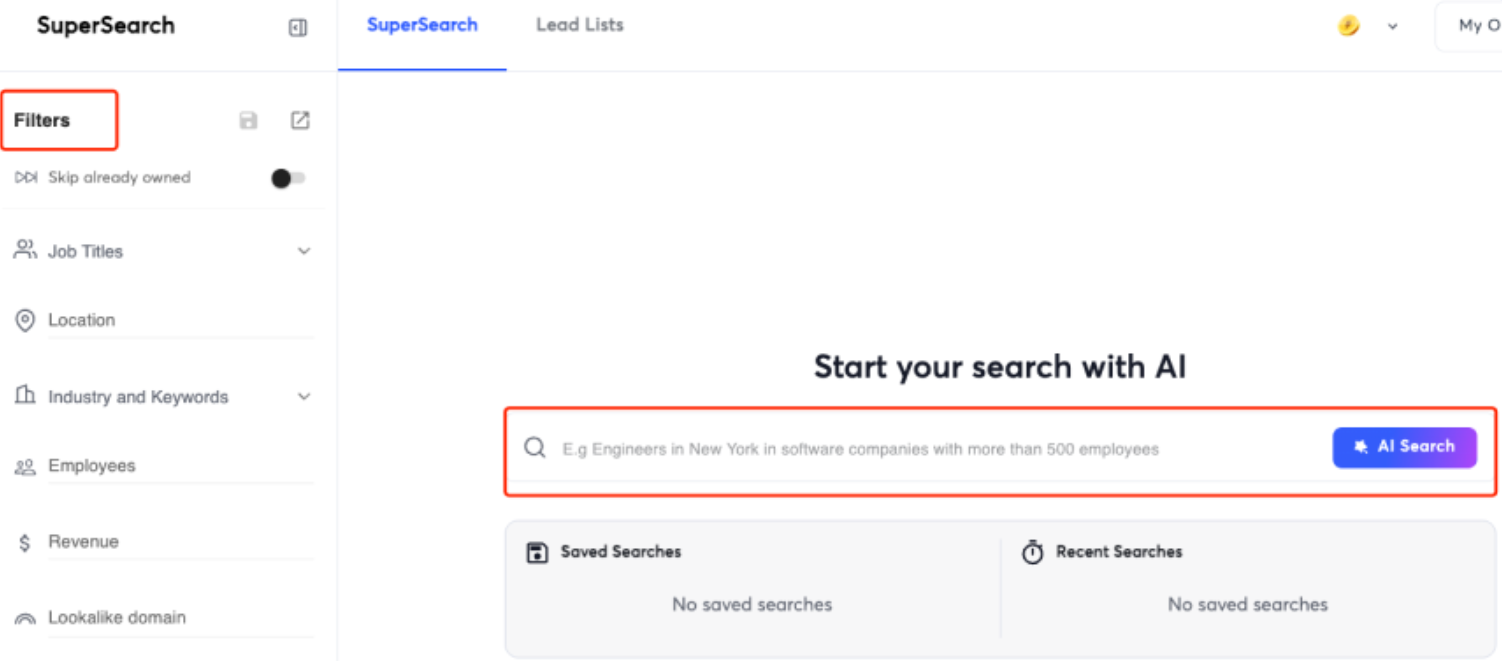Open the My O... organization button
1502x661 pixels.
pyautogui.click(x=1468, y=27)
